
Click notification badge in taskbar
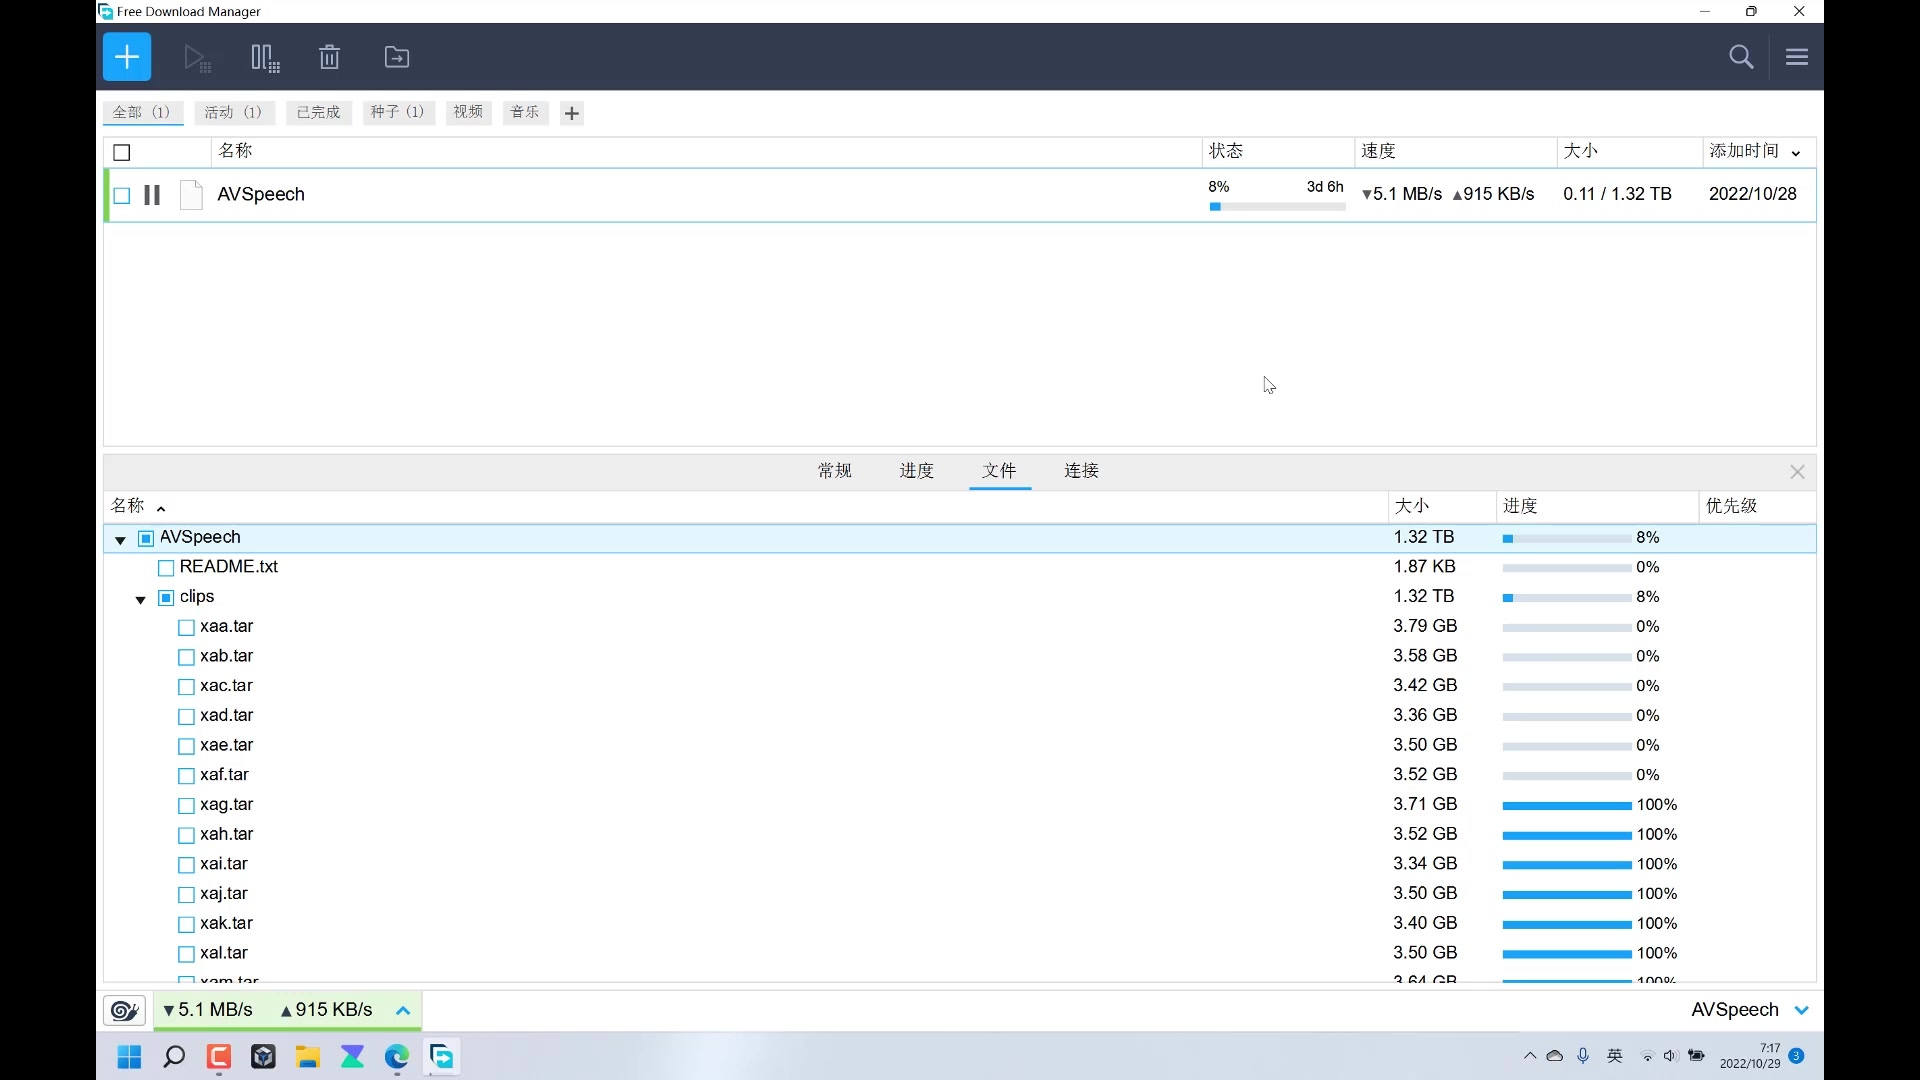pyautogui.click(x=1796, y=1056)
